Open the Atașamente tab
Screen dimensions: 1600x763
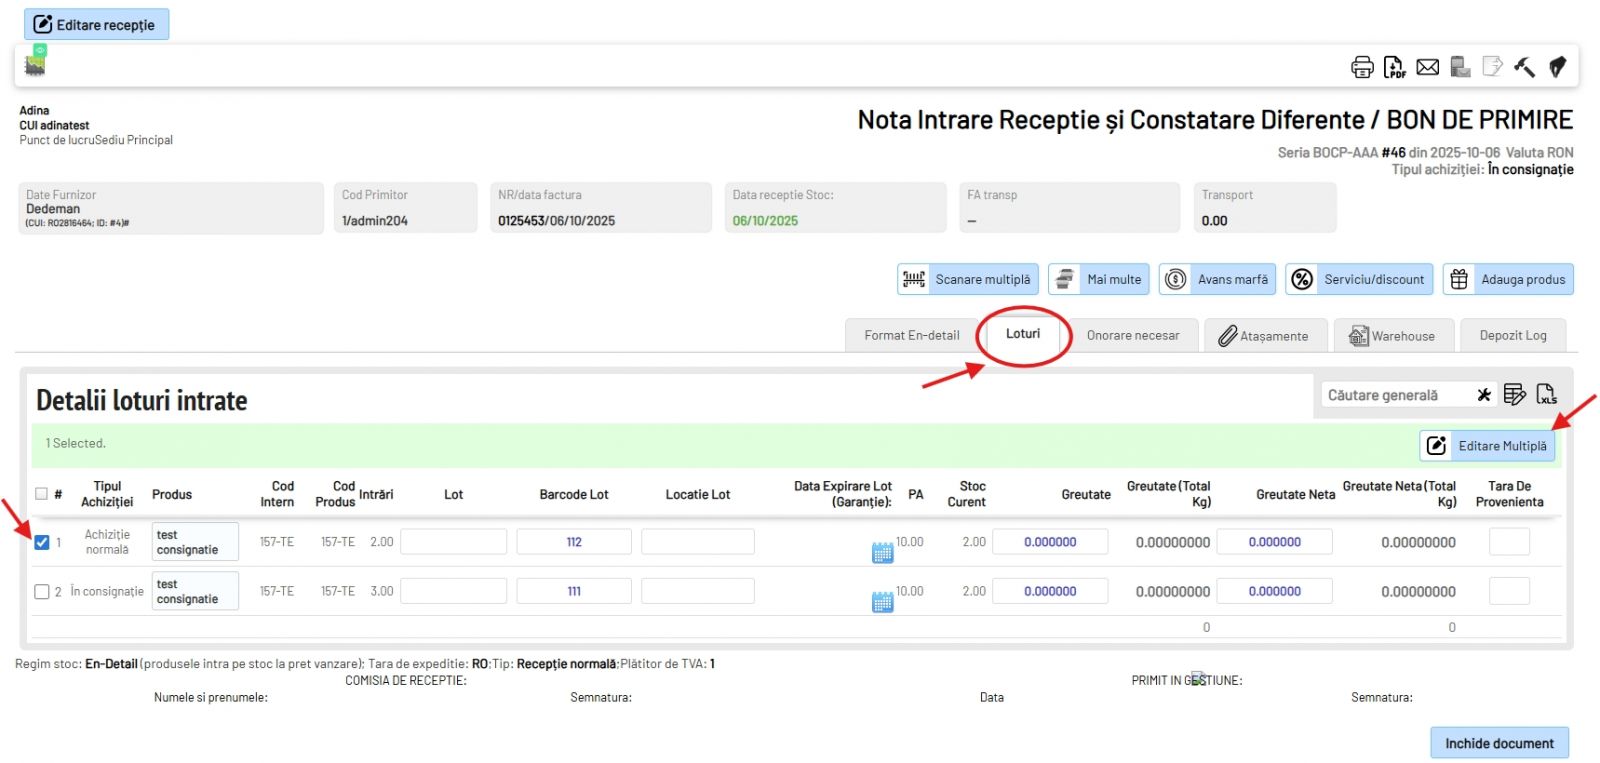click(1264, 336)
